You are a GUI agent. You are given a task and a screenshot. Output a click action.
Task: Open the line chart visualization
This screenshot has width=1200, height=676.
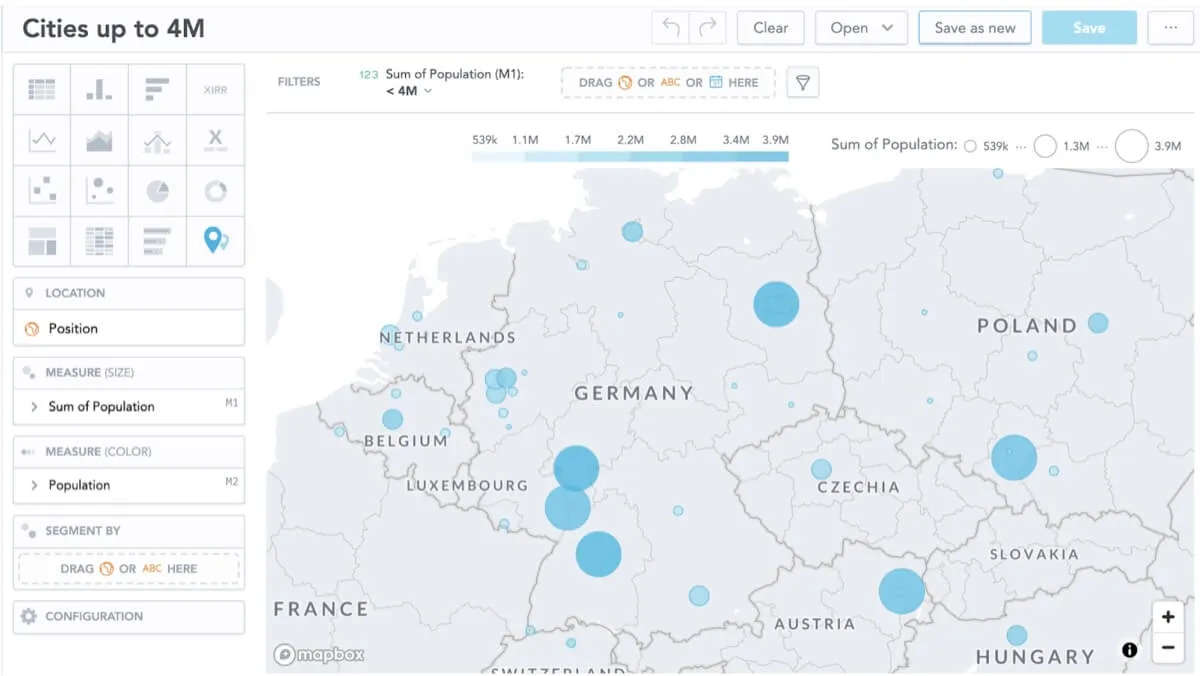(41, 140)
